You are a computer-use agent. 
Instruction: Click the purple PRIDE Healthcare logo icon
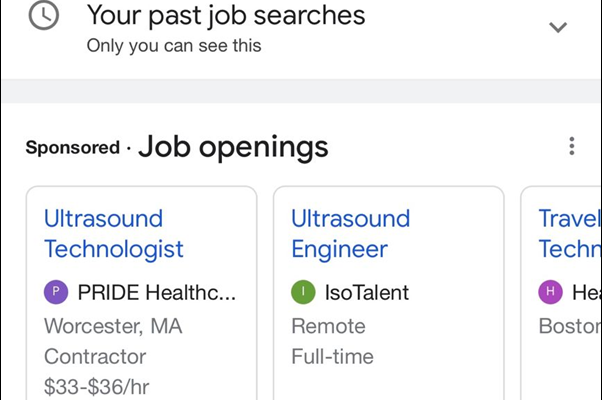coord(55,293)
